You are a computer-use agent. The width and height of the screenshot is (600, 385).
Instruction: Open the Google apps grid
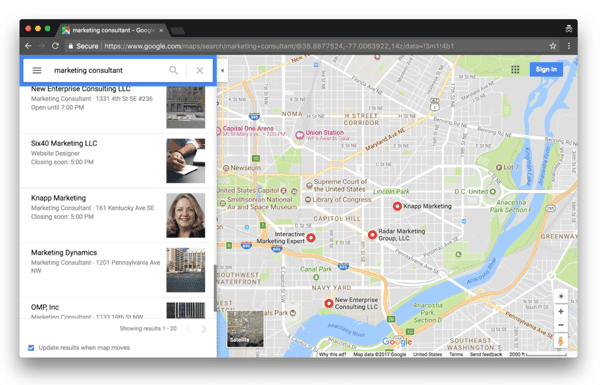[515, 69]
